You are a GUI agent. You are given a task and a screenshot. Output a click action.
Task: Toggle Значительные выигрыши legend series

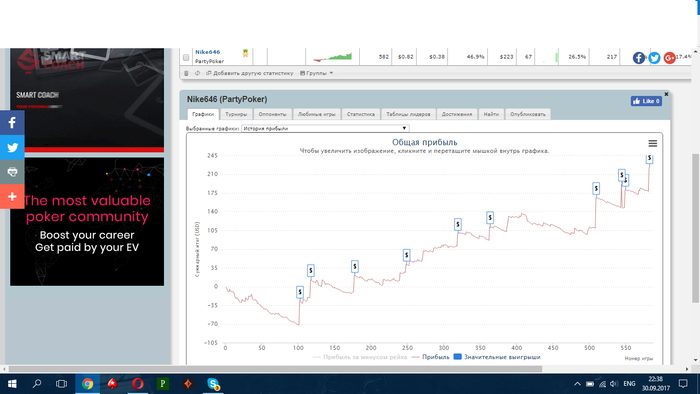(497, 357)
